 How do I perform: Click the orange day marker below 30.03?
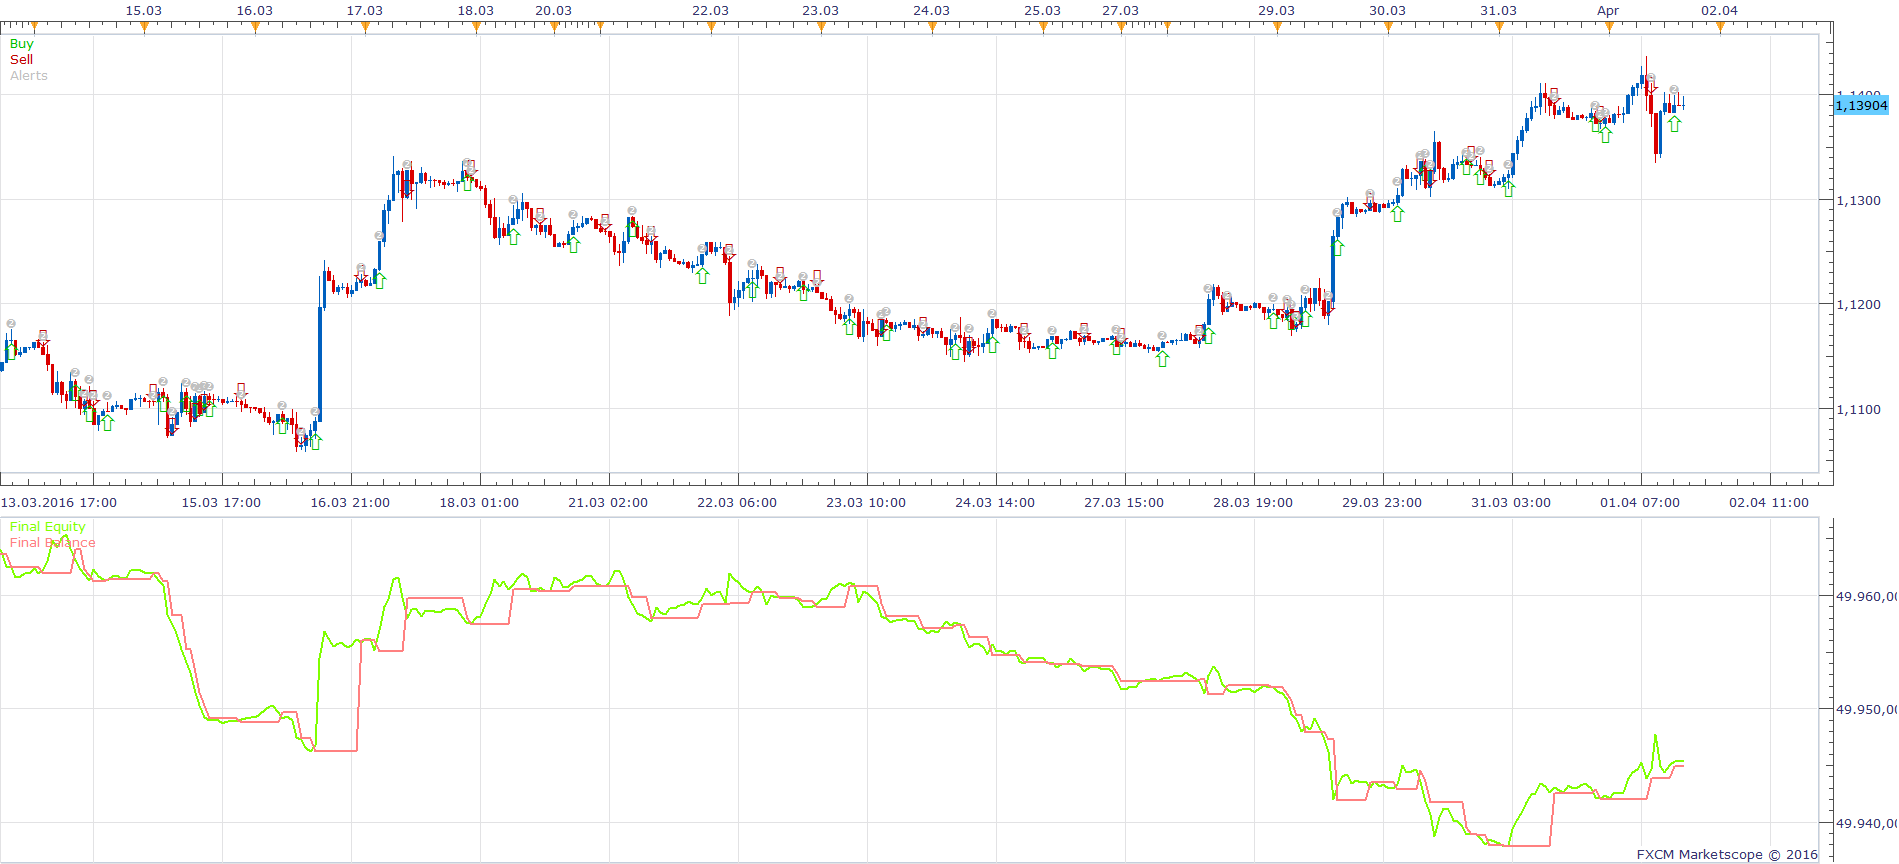point(1388,28)
